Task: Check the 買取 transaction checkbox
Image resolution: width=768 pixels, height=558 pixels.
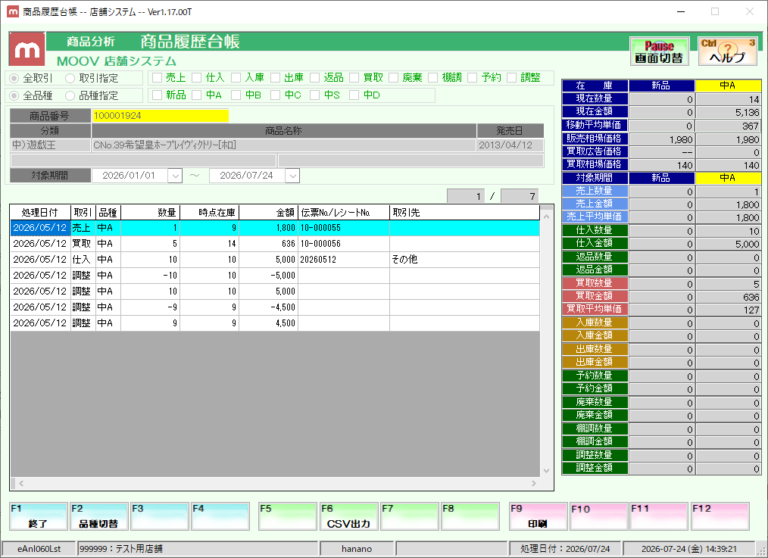Action: pos(354,78)
